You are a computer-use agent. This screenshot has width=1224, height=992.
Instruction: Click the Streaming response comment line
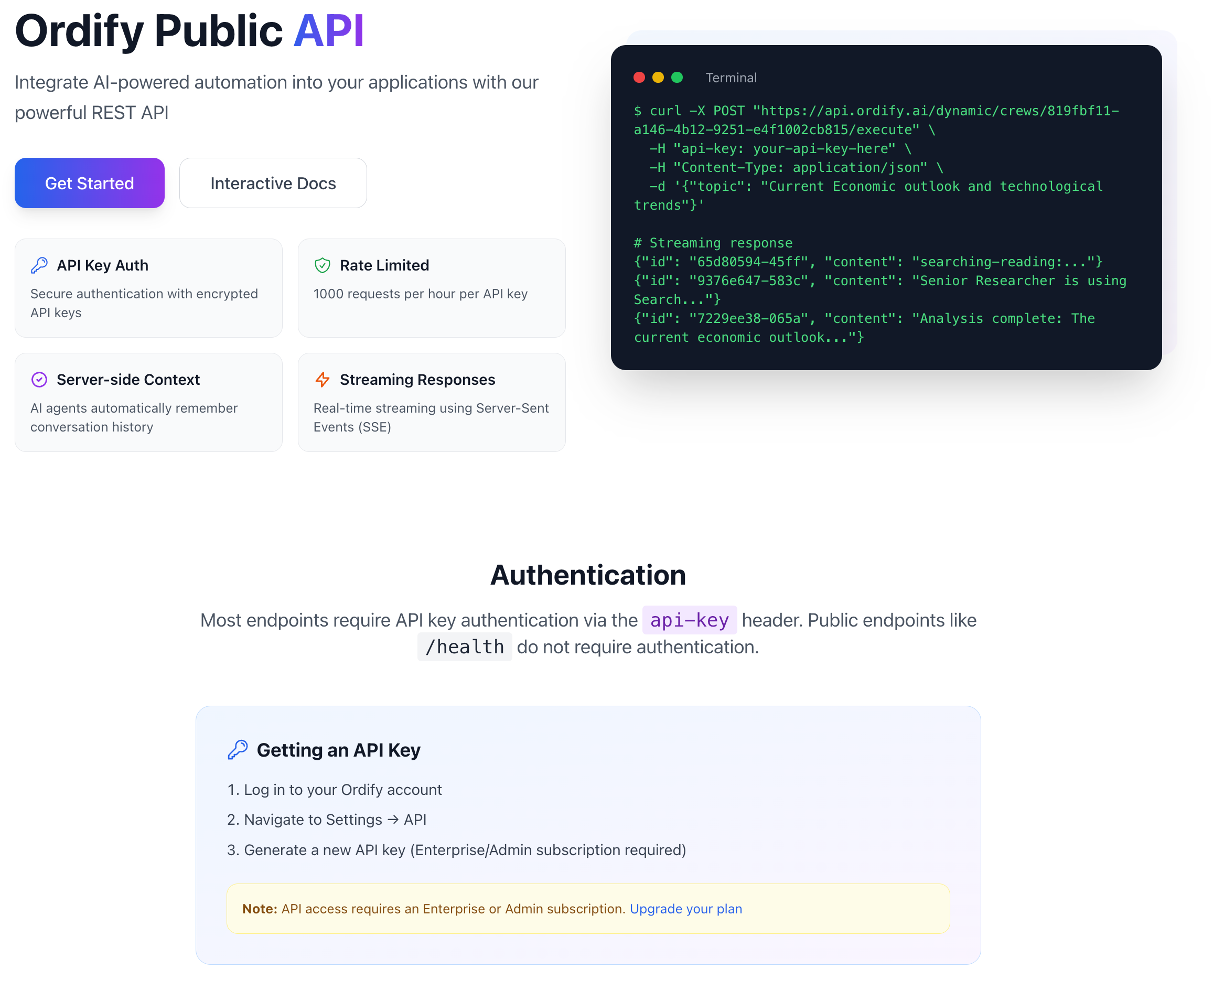(x=712, y=242)
